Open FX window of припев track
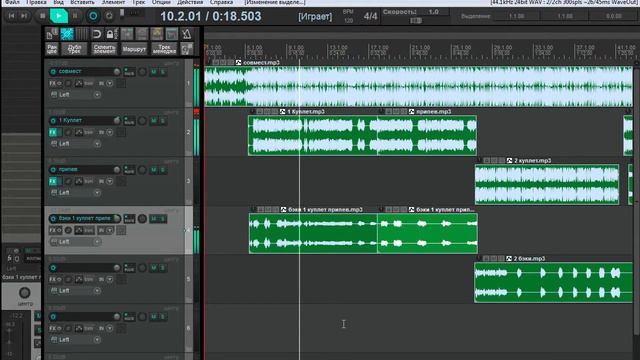 53,181
